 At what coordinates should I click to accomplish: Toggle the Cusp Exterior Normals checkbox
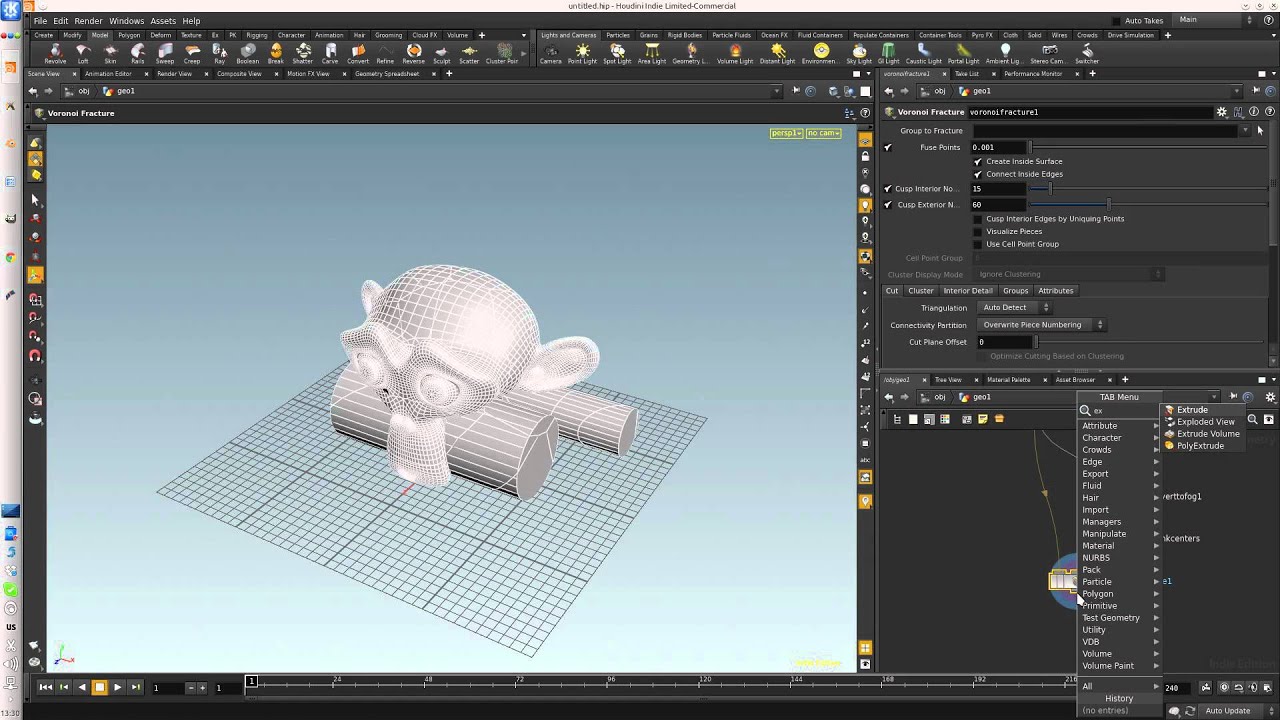point(887,205)
